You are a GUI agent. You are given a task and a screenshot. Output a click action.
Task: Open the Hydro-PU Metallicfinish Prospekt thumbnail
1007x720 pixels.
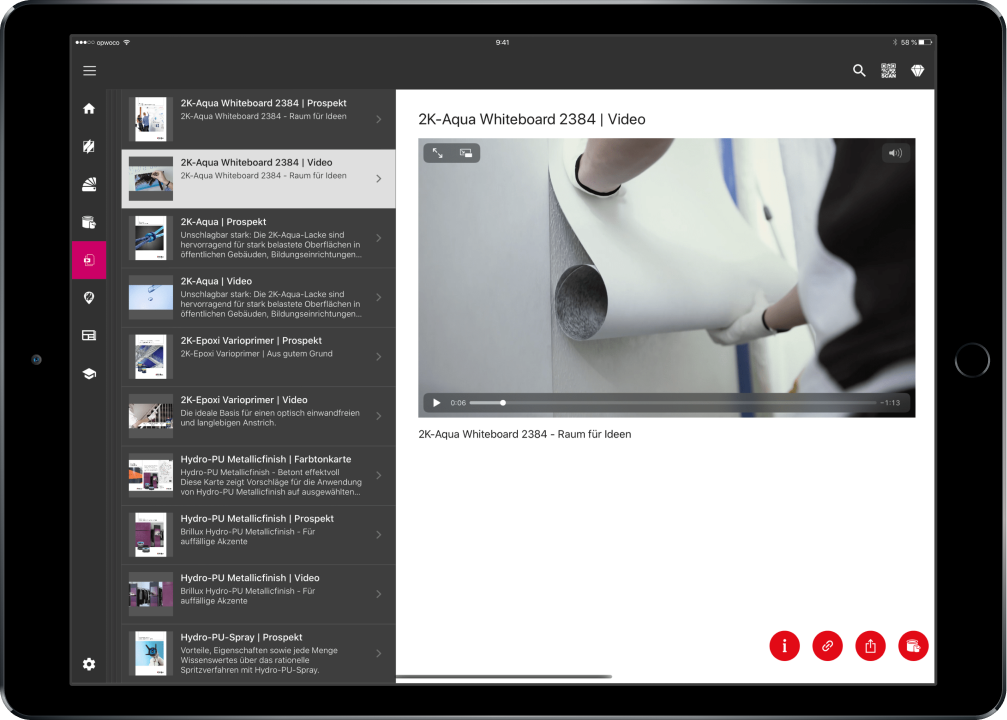click(151, 534)
